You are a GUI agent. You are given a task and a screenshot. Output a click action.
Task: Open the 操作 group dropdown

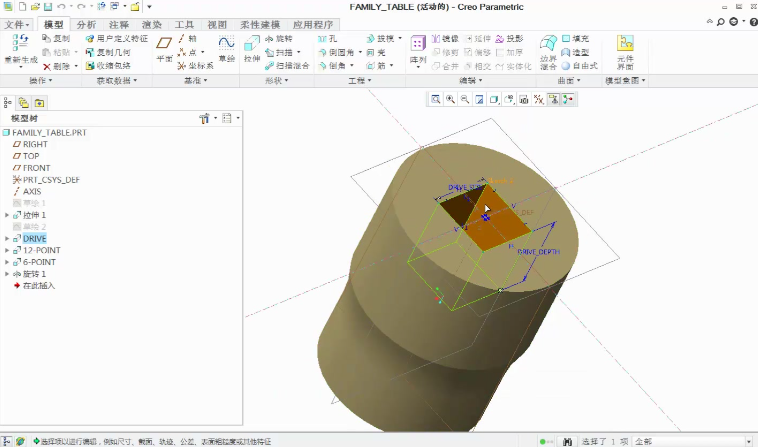coord(40,80)
